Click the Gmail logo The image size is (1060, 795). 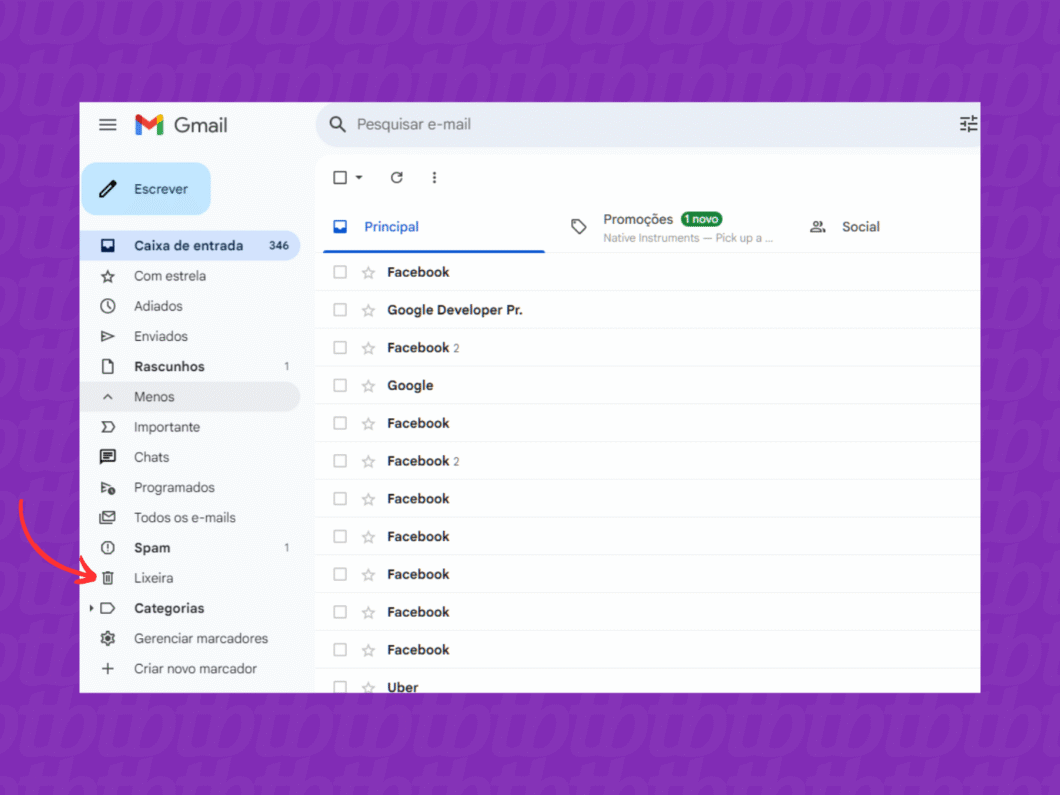point(181,125)
